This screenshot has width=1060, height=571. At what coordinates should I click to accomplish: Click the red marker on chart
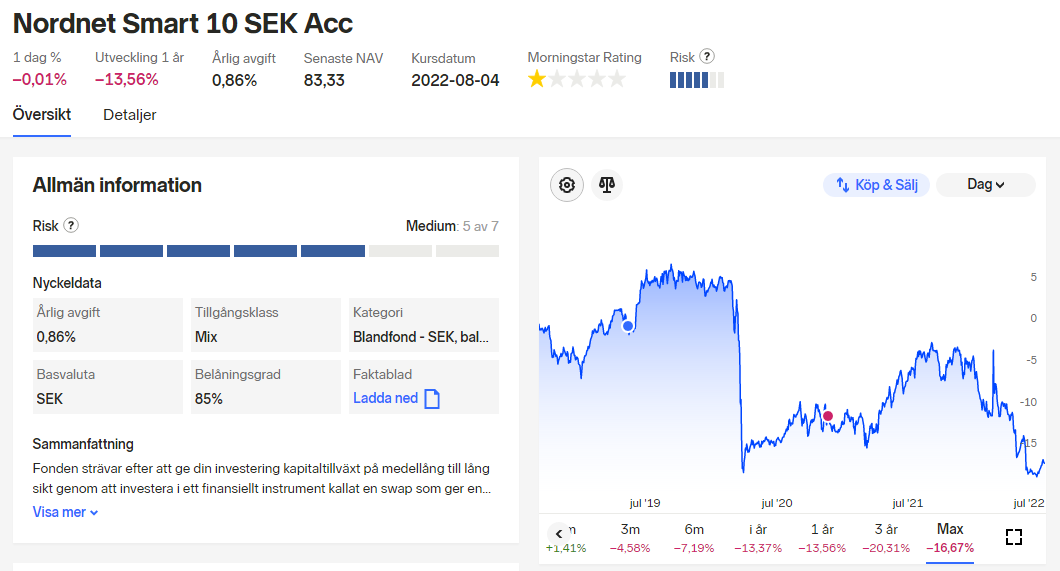click(x=827, y=416)
